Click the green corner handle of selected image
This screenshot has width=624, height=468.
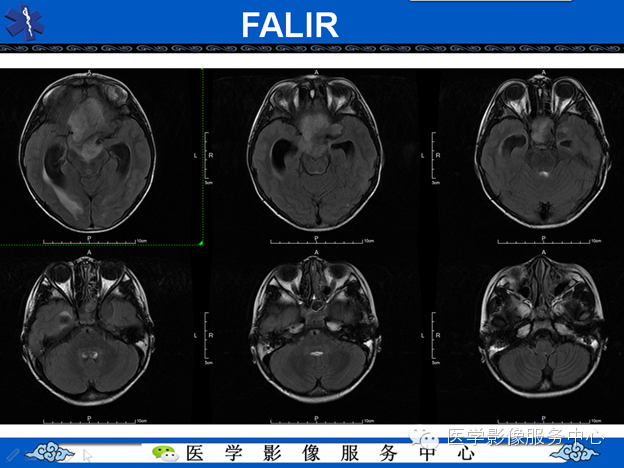(201, 242)
